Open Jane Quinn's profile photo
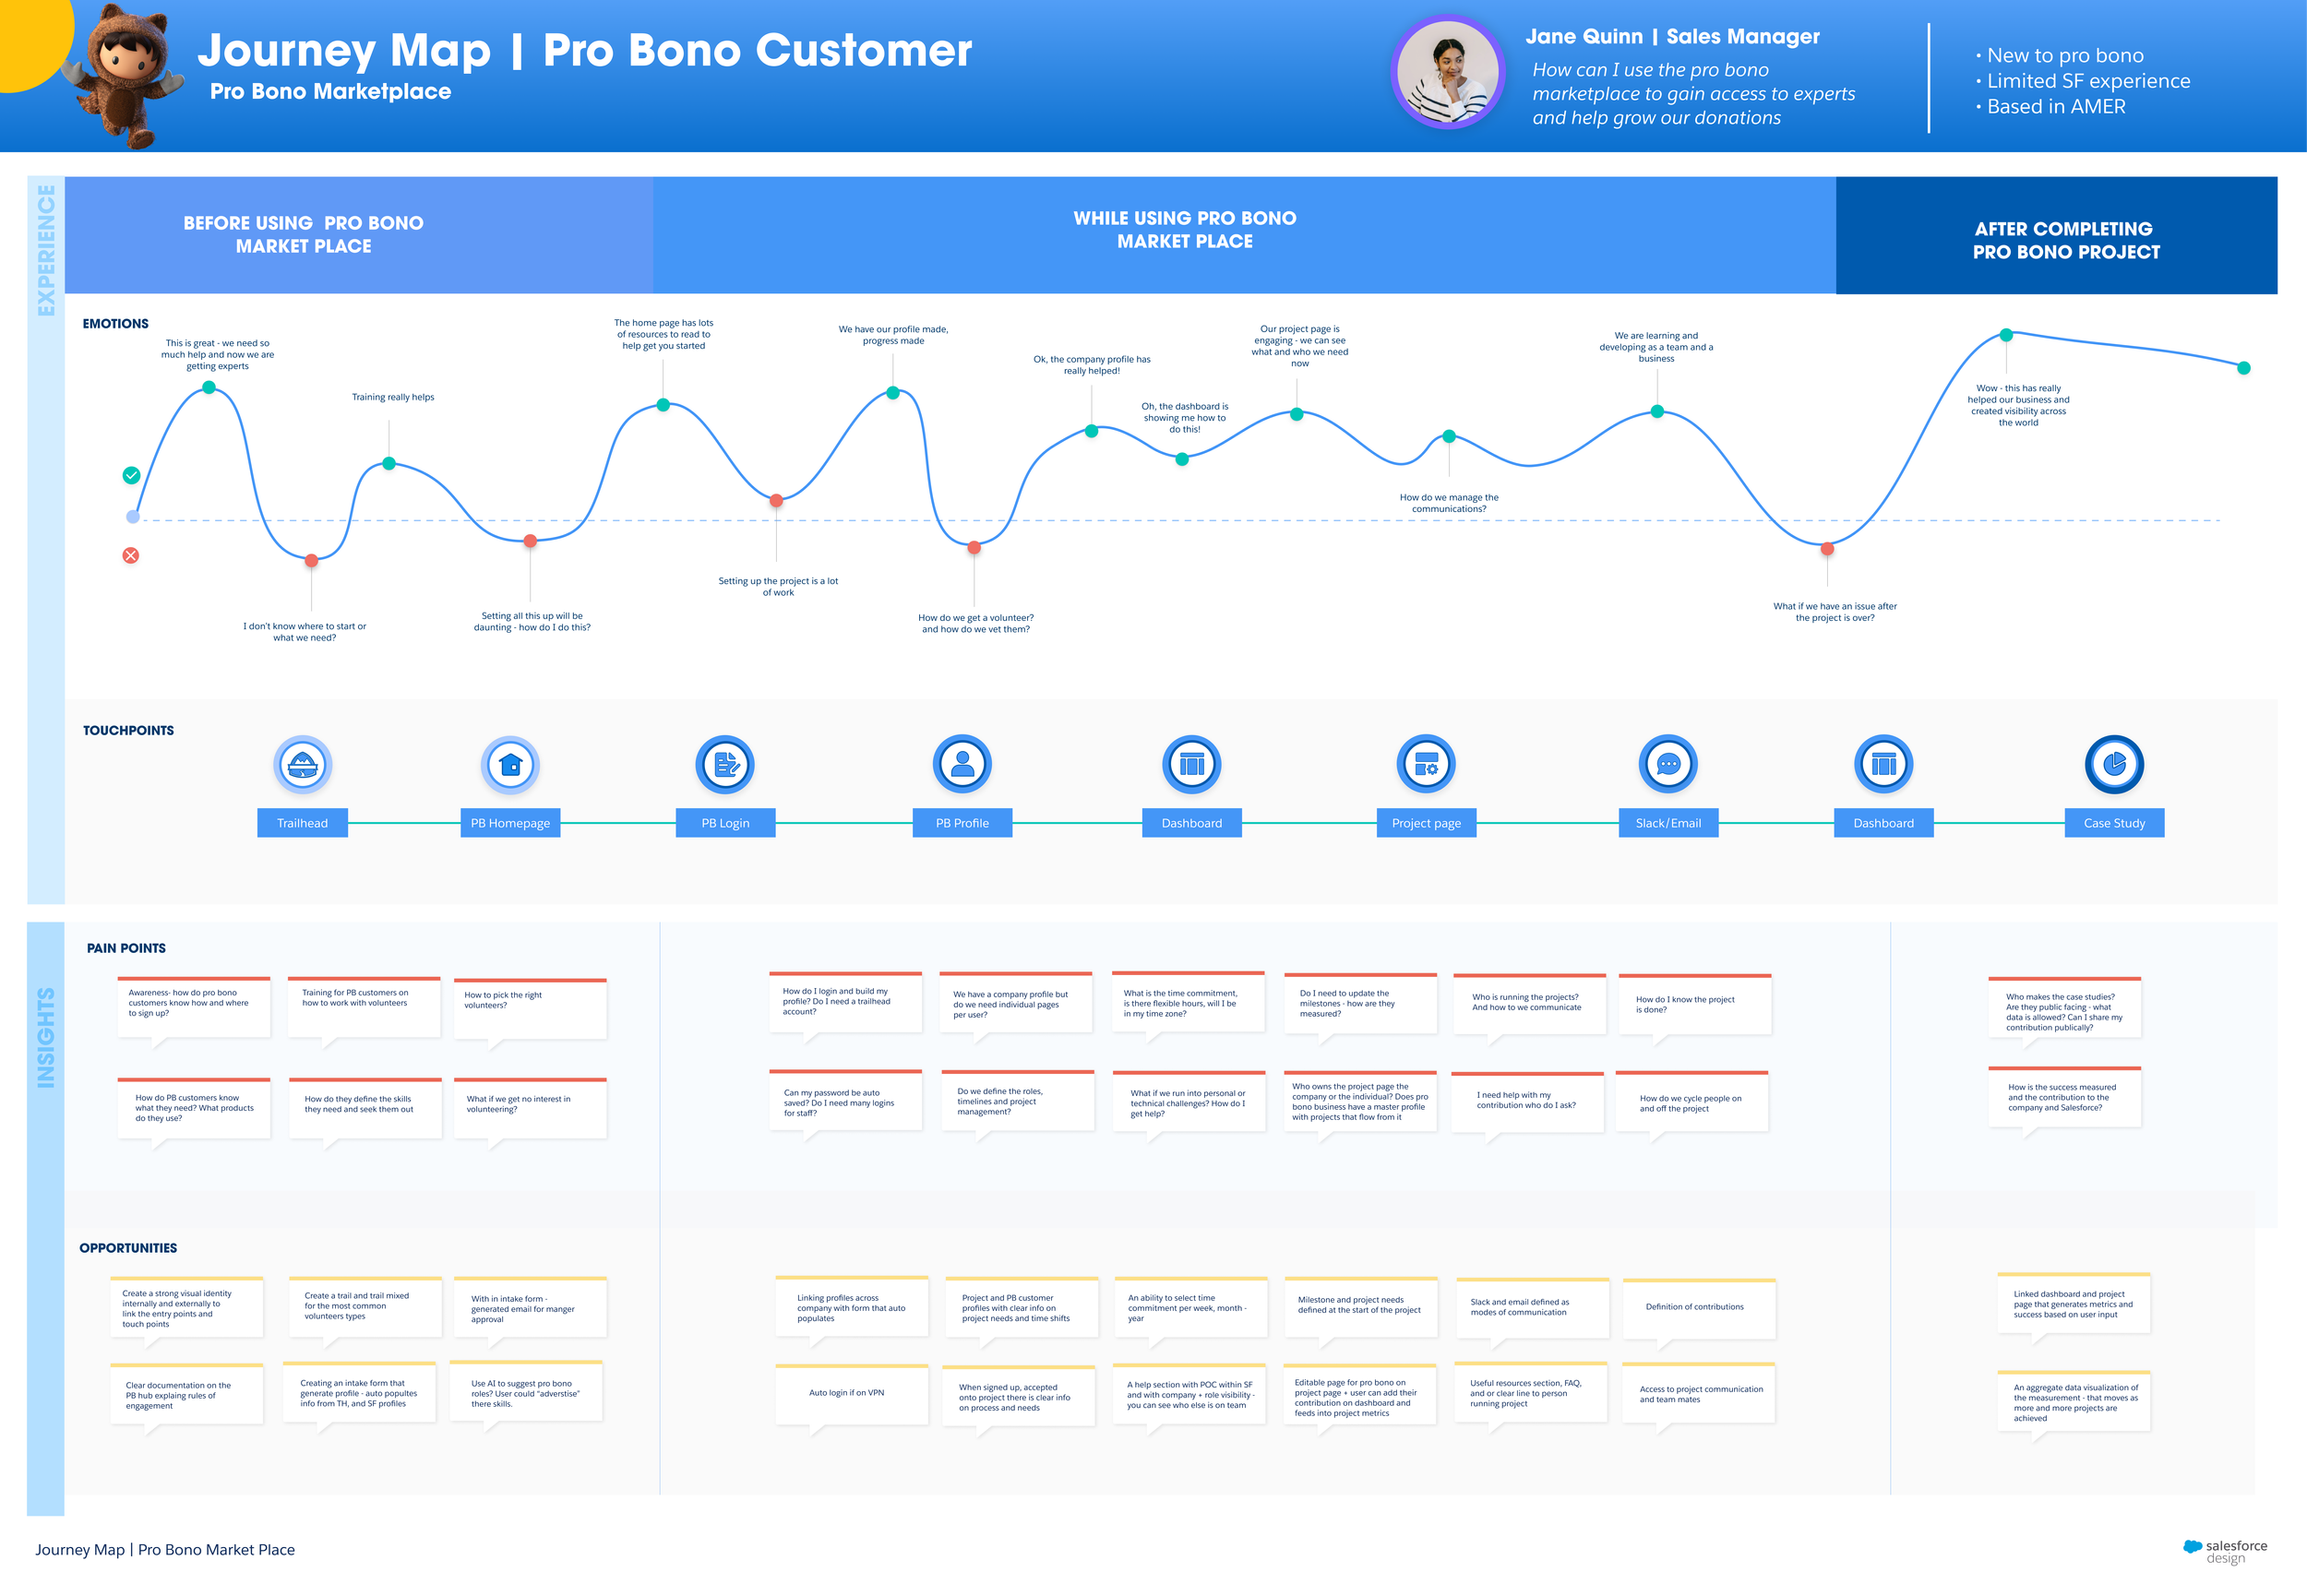Screen dimensions: 2307x1596 tap(1447, 72)
